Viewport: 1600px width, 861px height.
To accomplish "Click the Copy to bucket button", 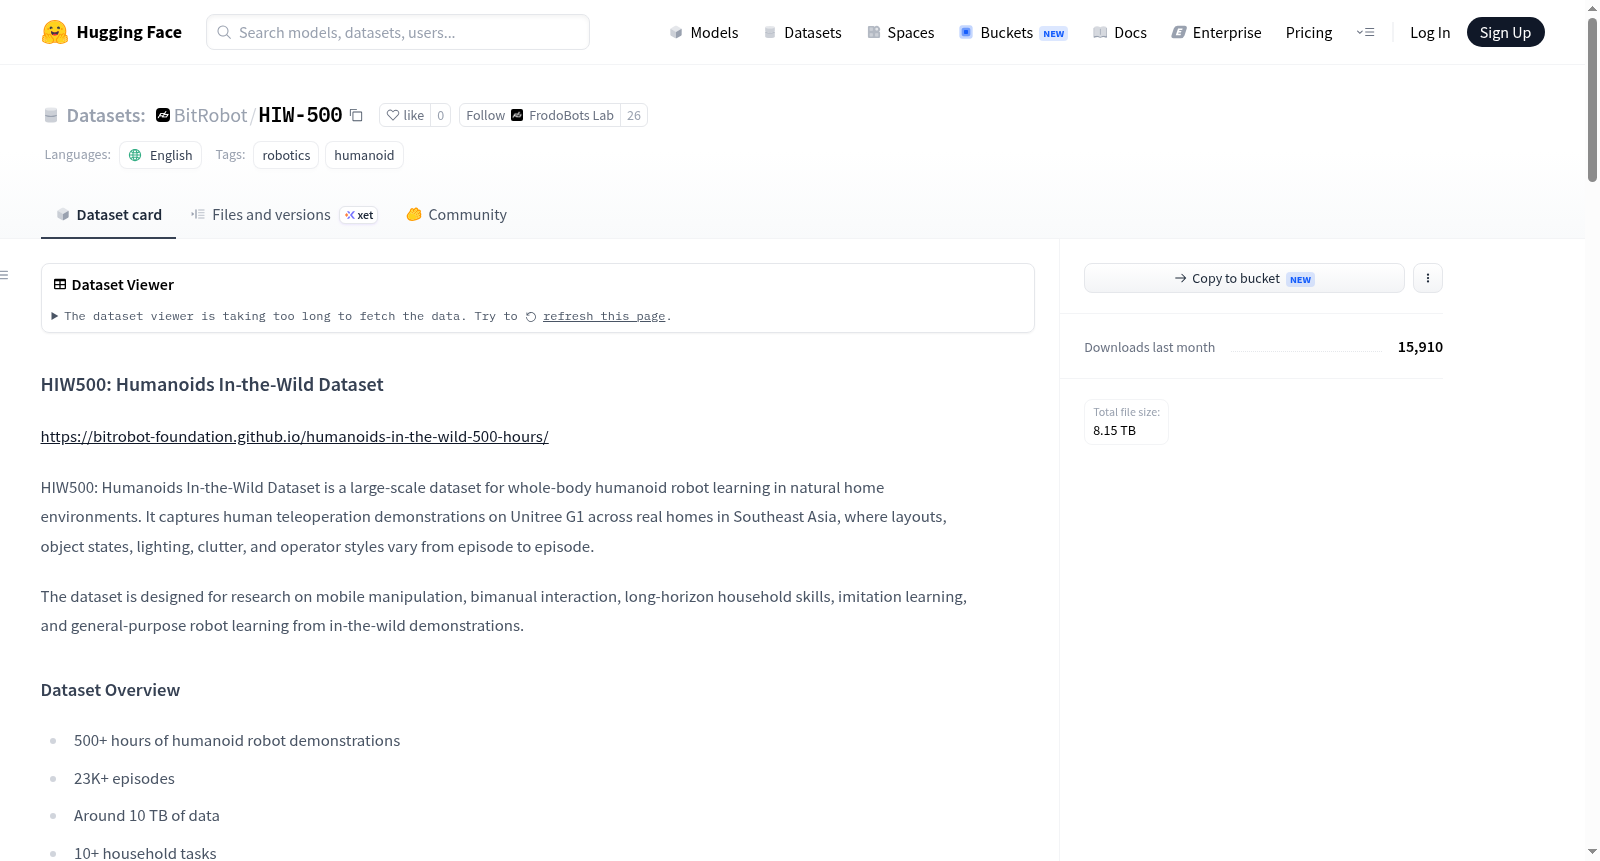I will [x=1244, y=278].
